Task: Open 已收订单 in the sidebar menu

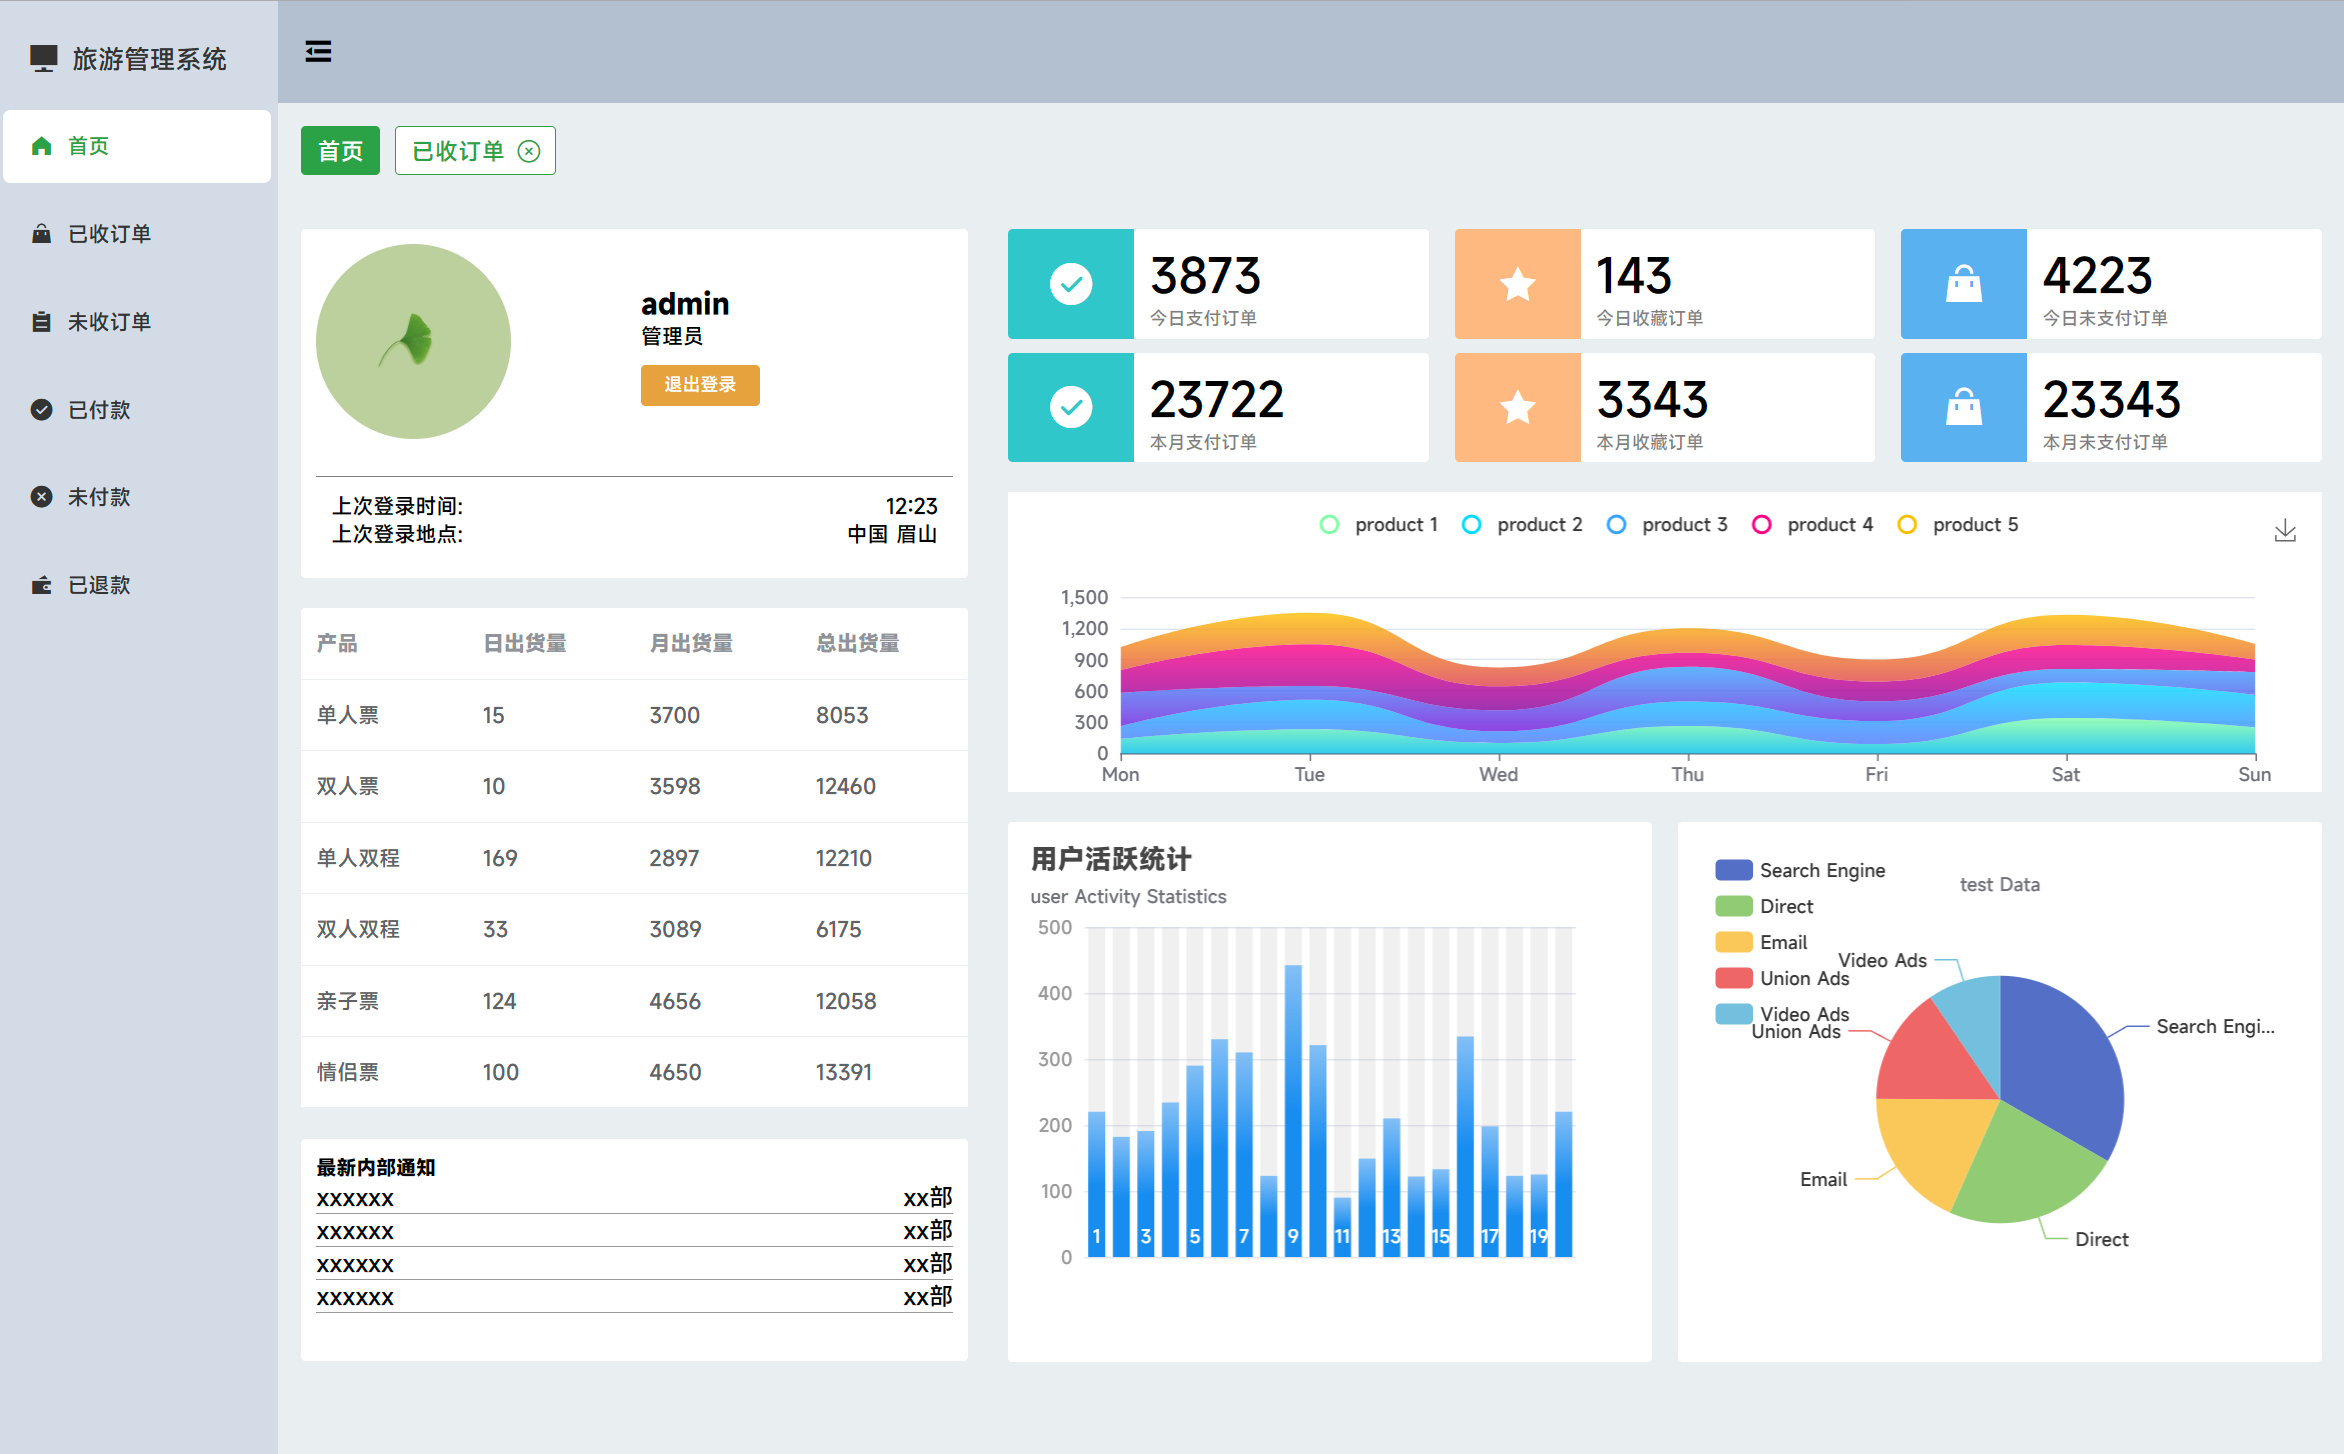Action: pos(137,234)
